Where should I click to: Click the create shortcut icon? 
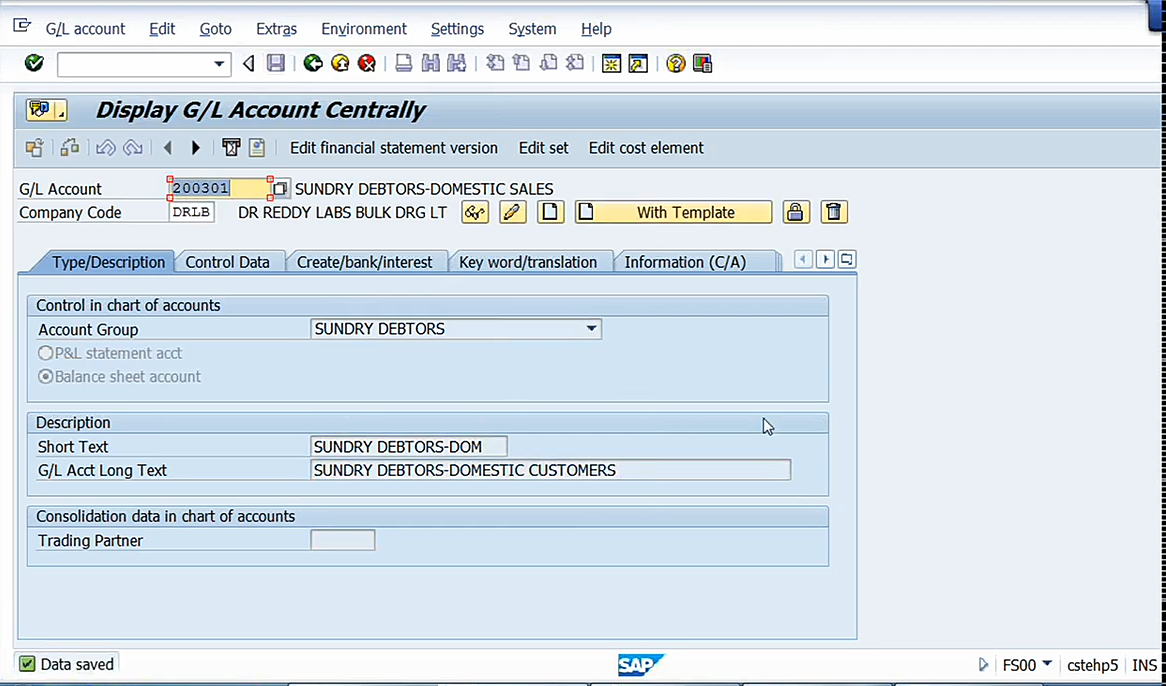point(638,63)
